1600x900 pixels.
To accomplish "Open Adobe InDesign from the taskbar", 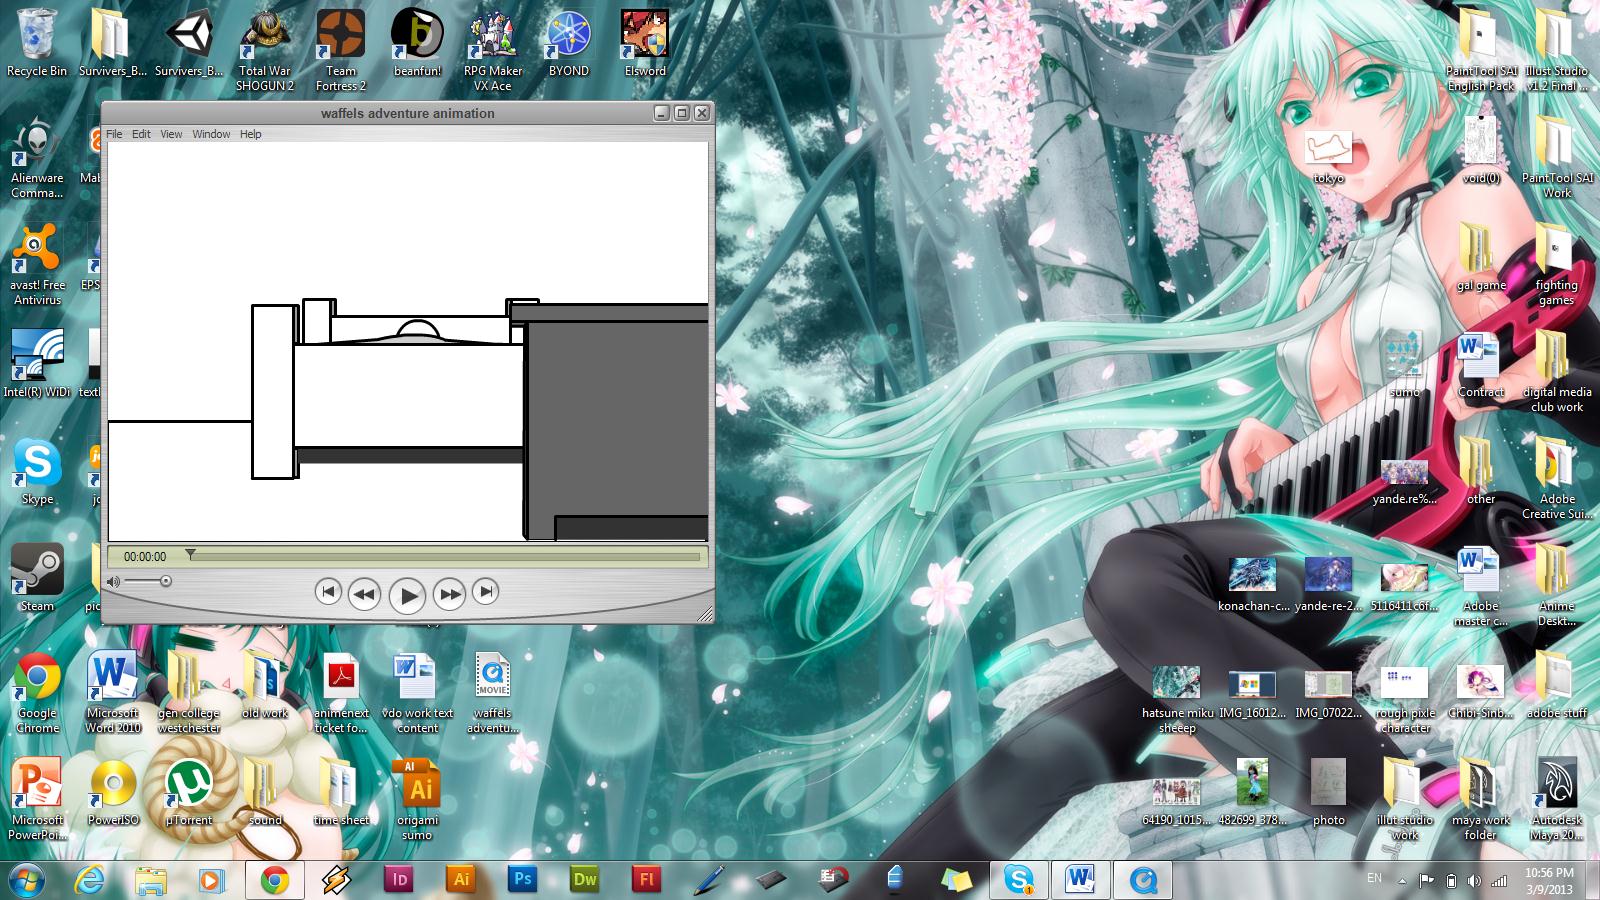I will (x=398, y=880).
